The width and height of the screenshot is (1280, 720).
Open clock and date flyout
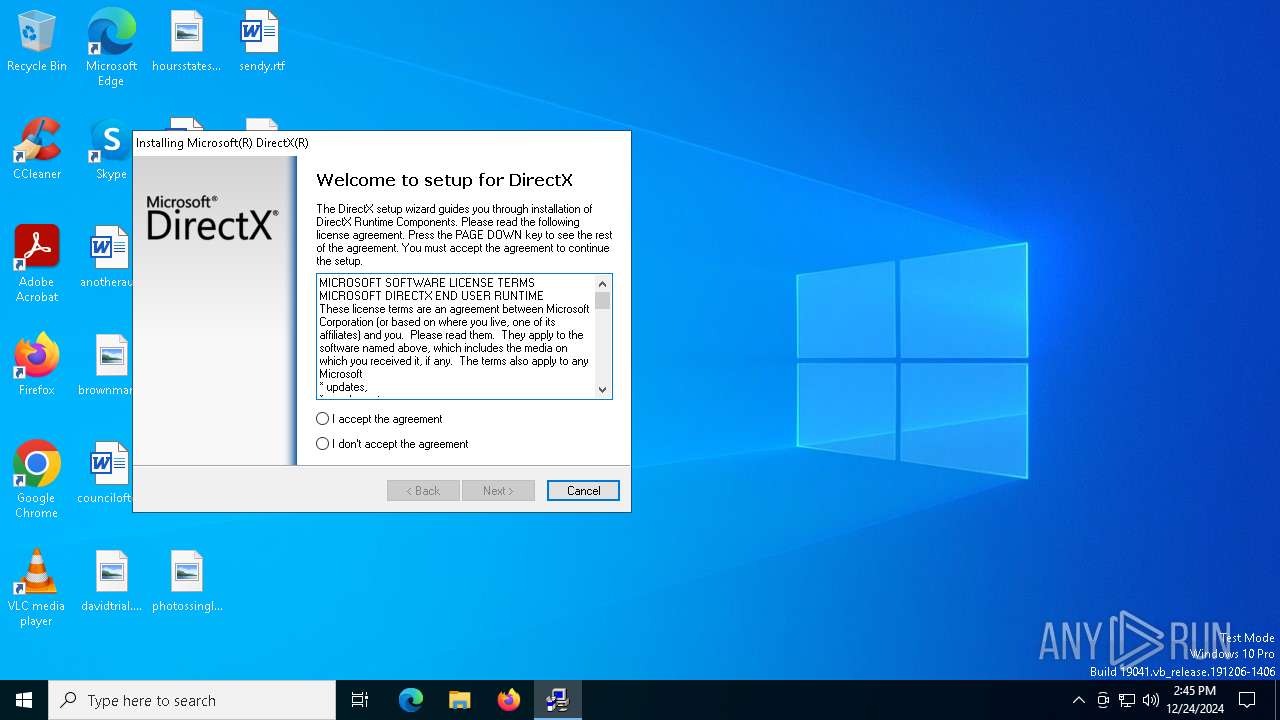1195,700
